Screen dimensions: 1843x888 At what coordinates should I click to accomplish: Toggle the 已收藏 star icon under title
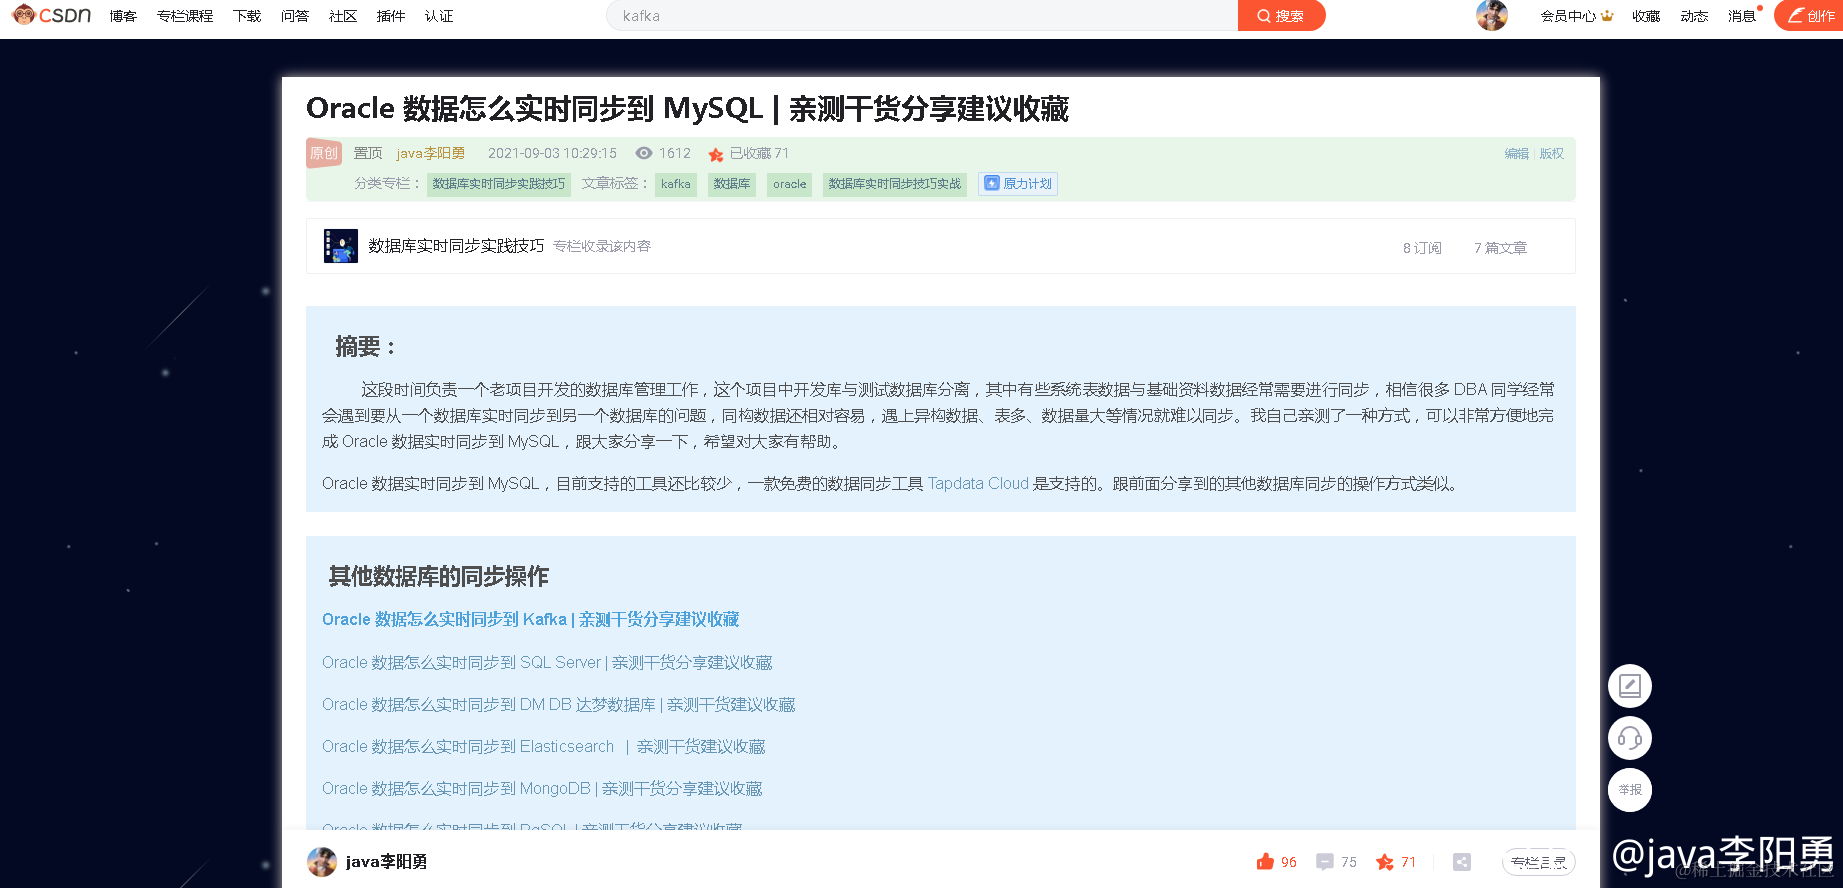tap(716, 154)
